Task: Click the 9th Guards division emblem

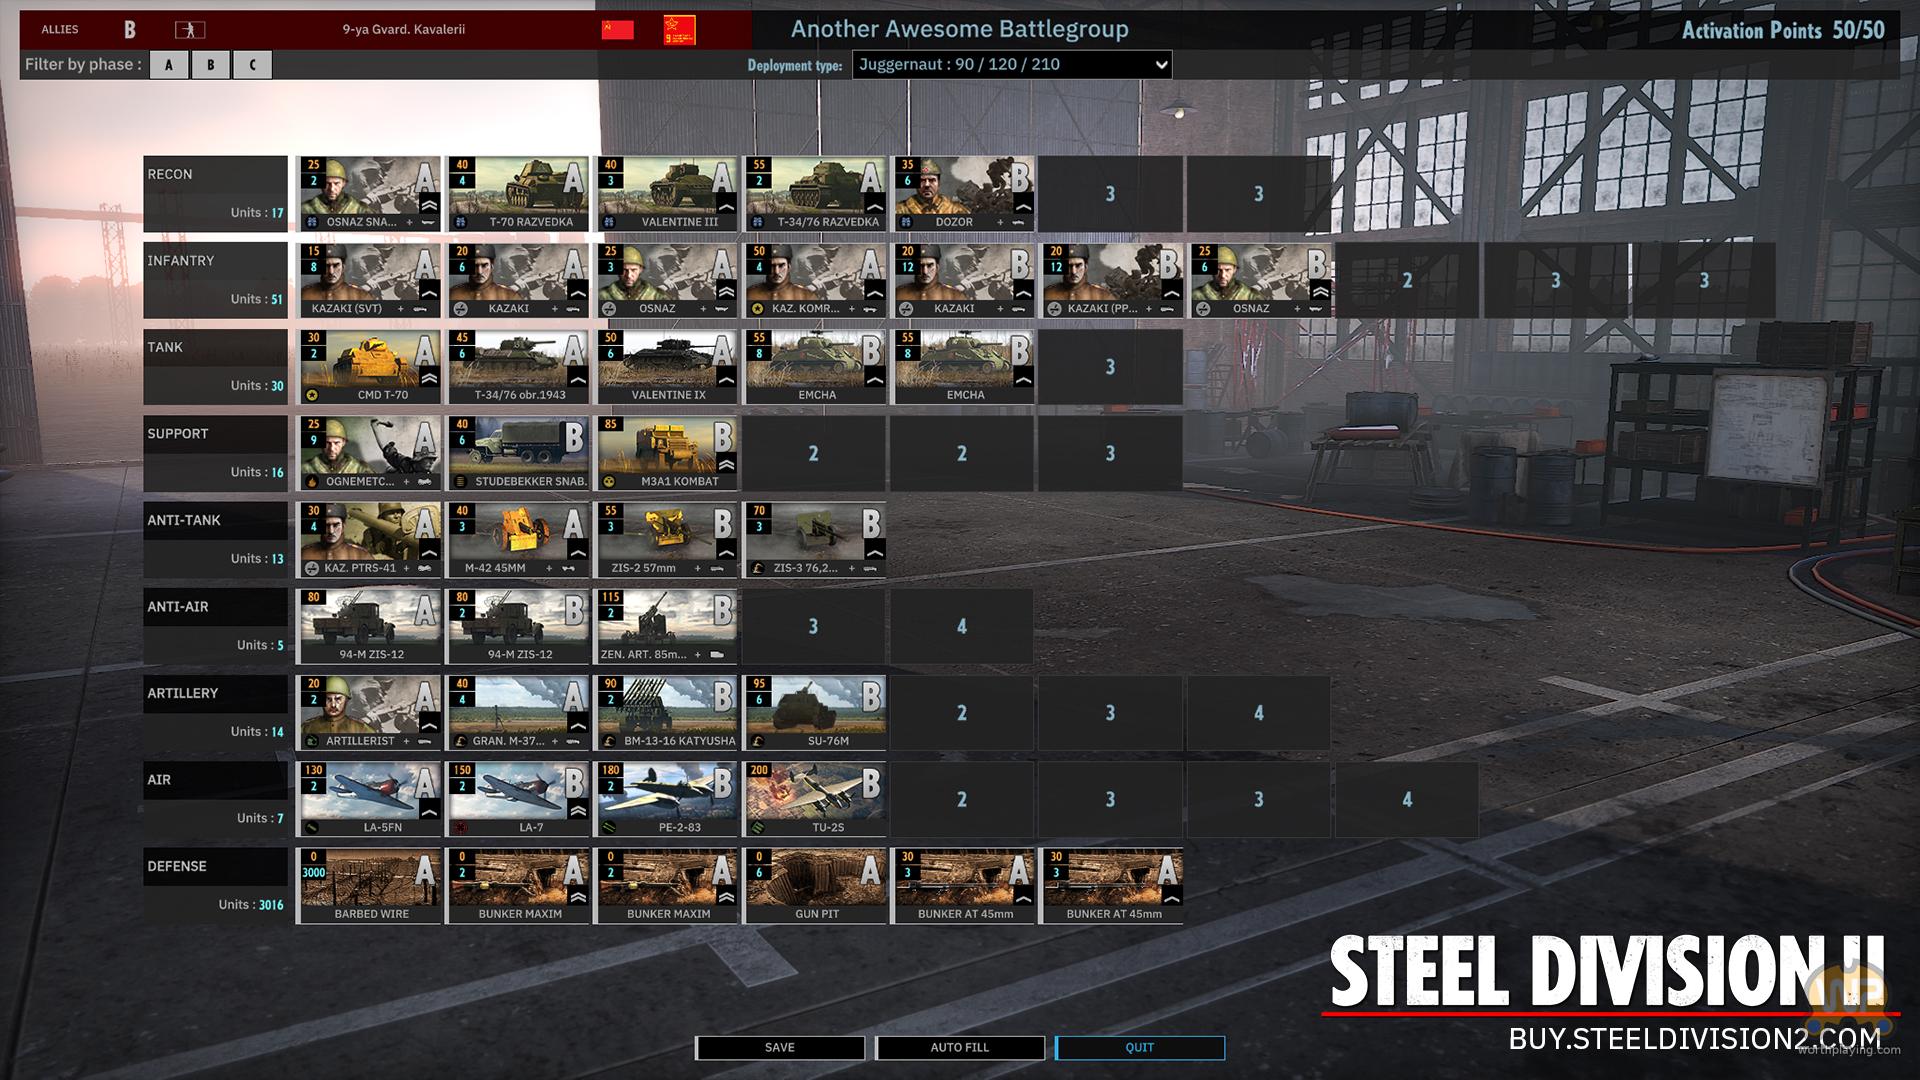Action: [680, 30]
